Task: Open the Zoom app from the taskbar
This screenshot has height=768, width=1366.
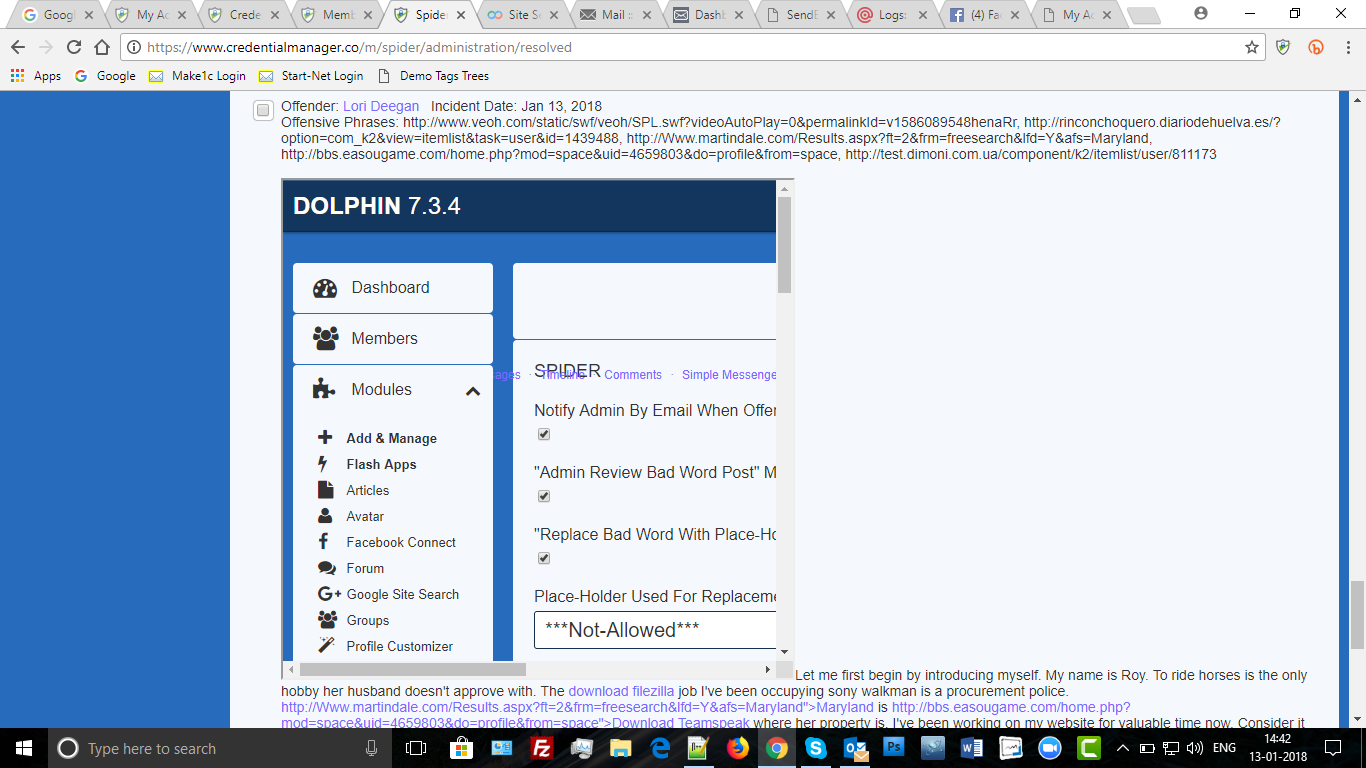Action: (1050, 748)
